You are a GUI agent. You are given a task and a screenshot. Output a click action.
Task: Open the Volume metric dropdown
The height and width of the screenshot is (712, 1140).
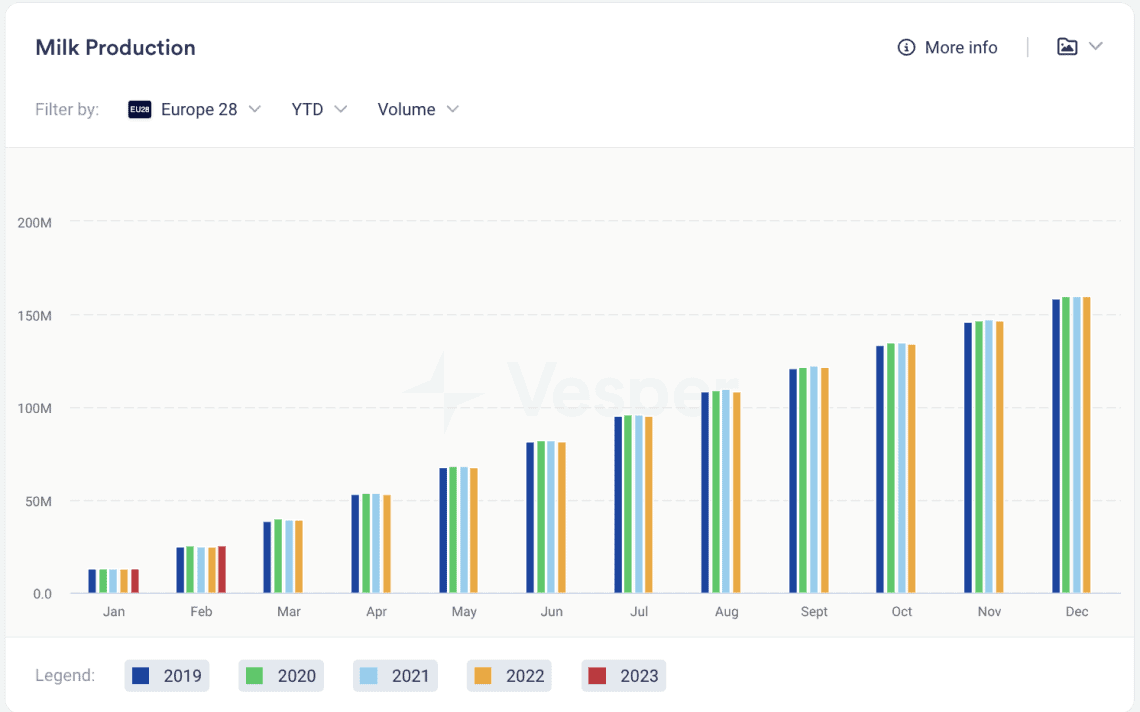[418, 110]
